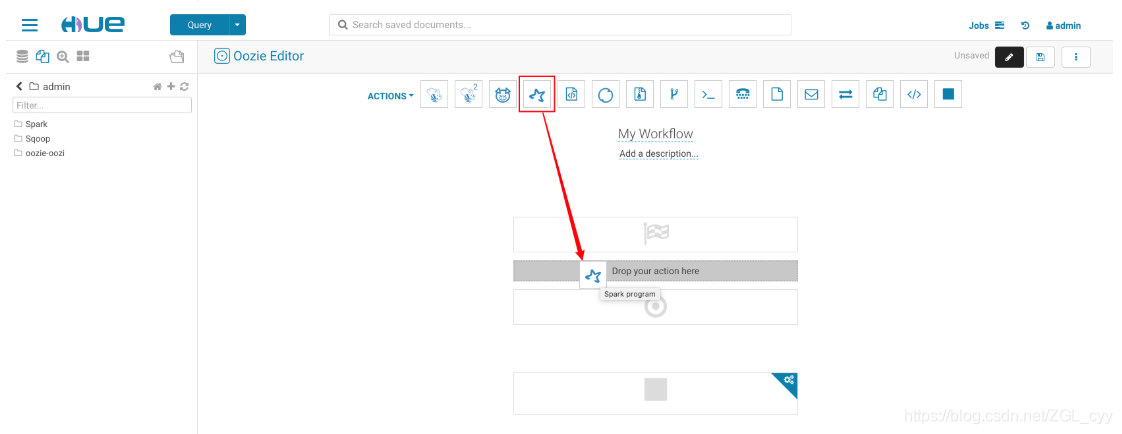Expand the Query button dropdown arrow

pyautogui.click(x=238, y=25)
